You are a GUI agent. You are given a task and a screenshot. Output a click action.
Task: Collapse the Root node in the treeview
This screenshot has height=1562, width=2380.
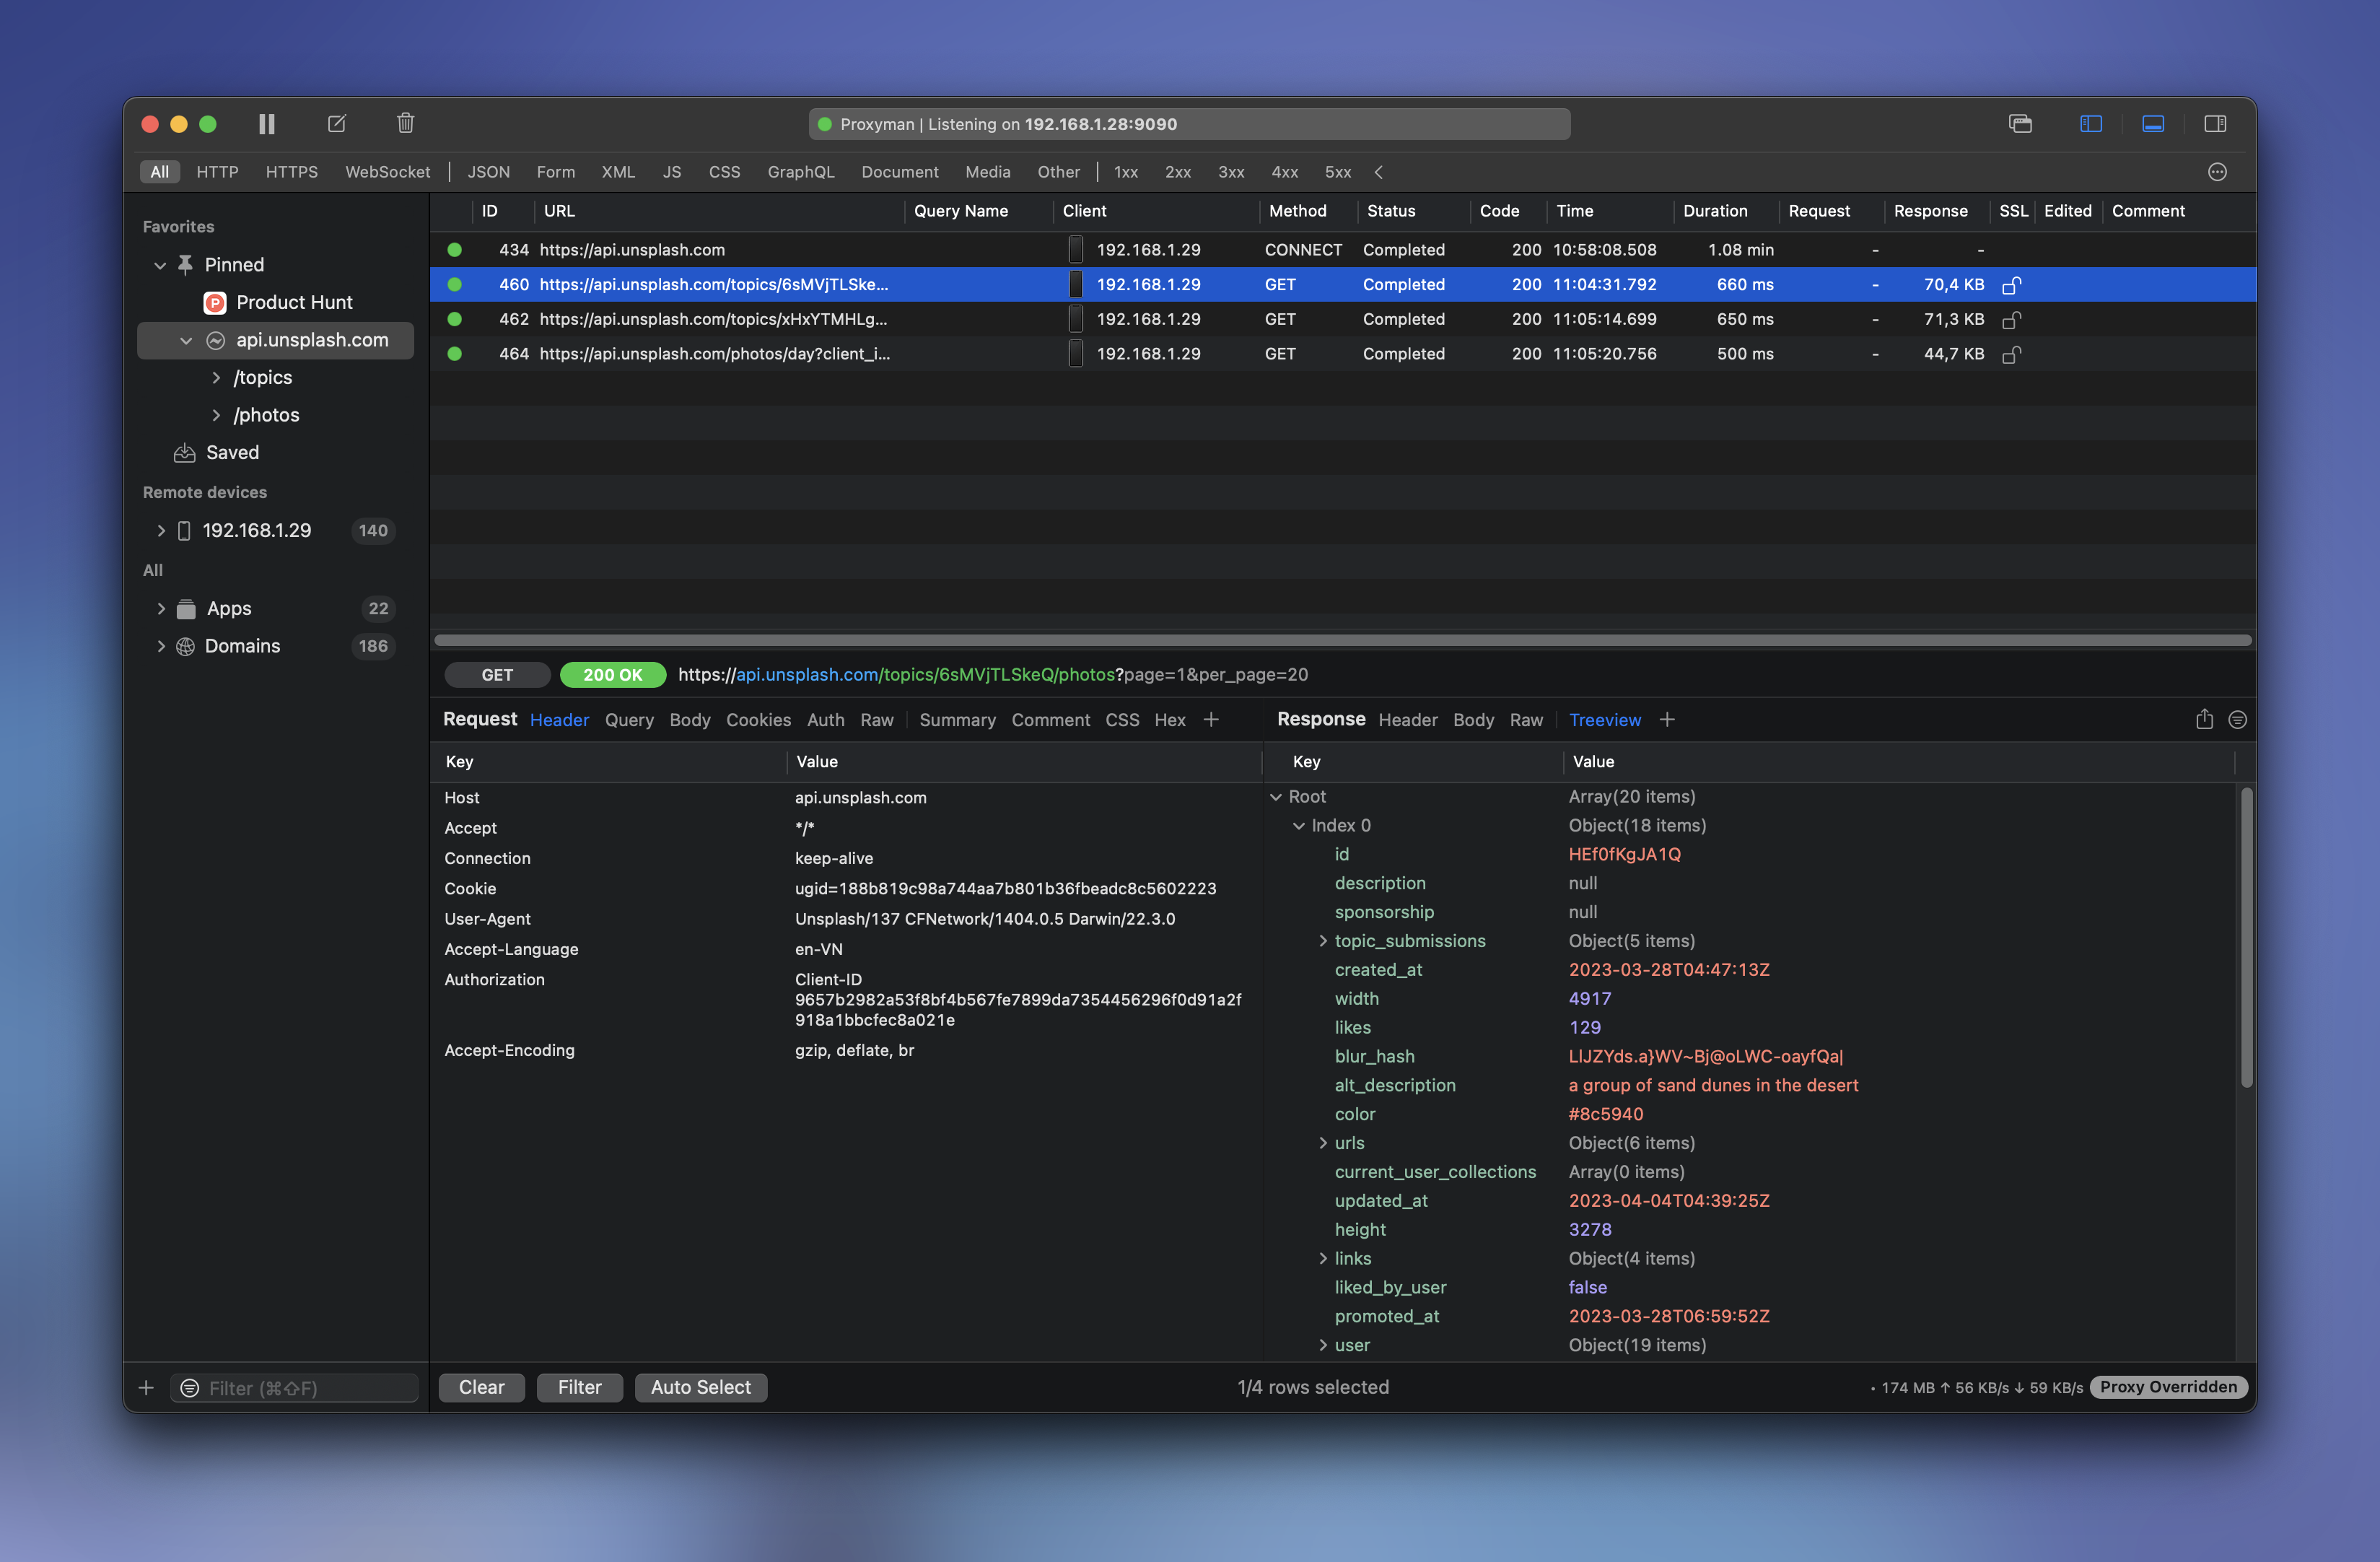[1276, 797]
